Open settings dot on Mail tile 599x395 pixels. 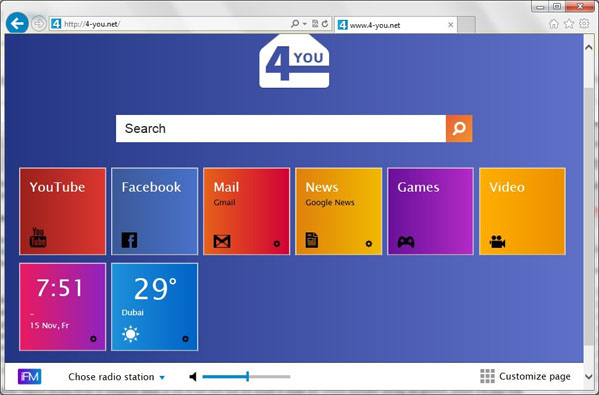coord(277,244)
